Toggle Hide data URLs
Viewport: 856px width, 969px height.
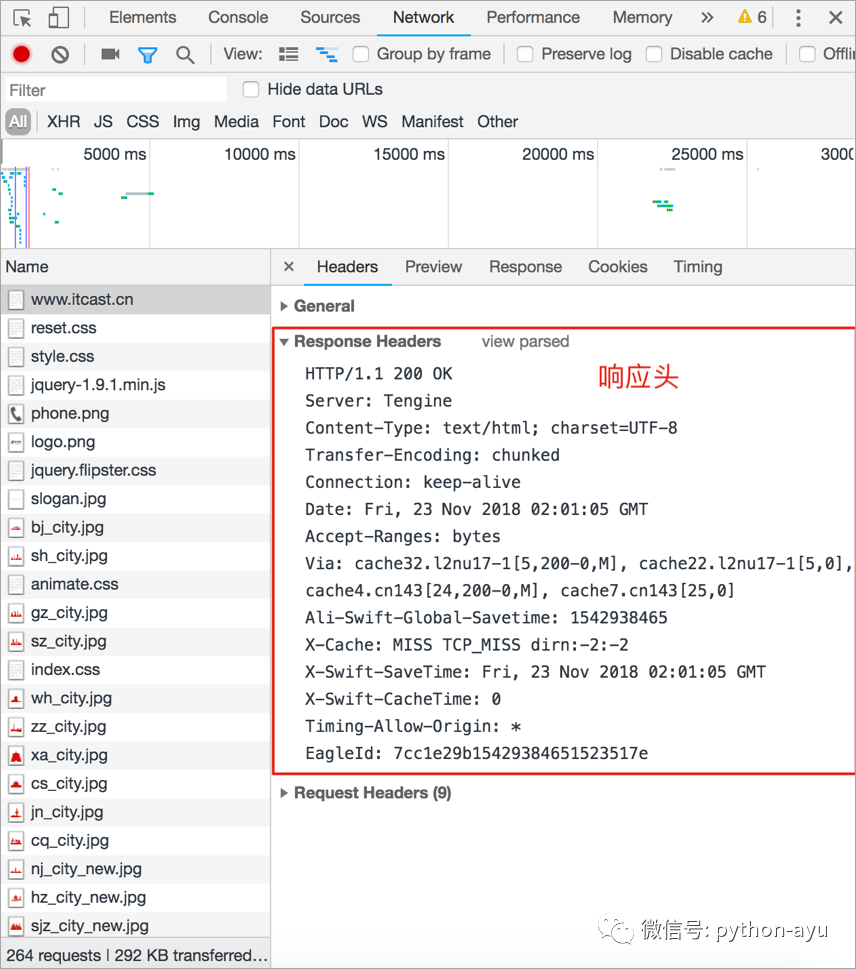(250, 89)
